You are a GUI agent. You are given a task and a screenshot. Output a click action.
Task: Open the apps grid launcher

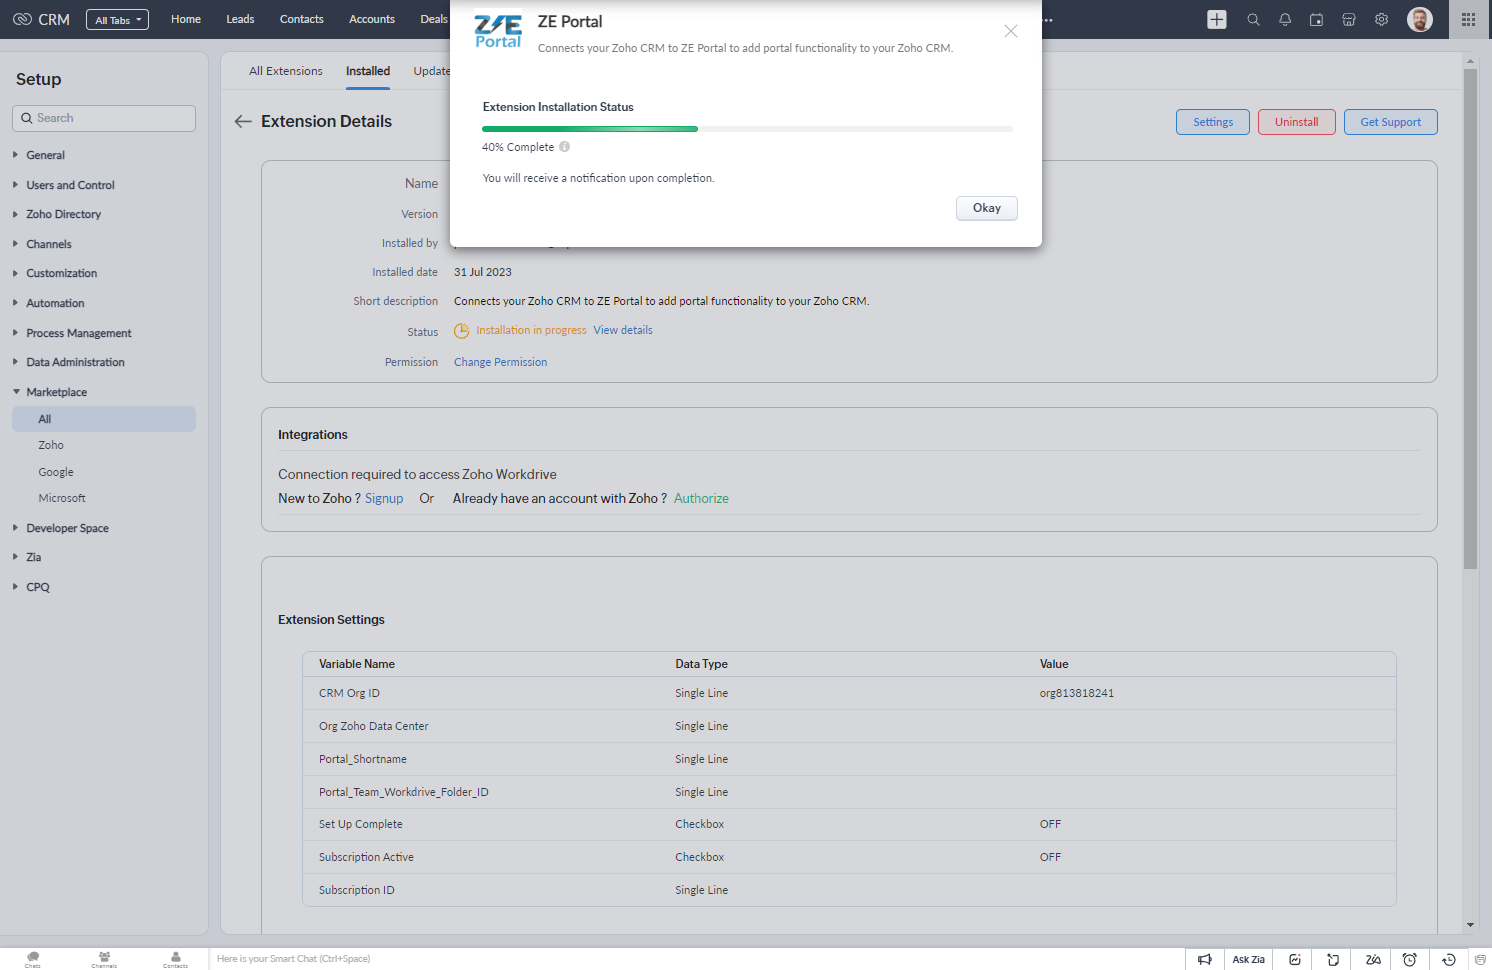(x=1468, y=19)
